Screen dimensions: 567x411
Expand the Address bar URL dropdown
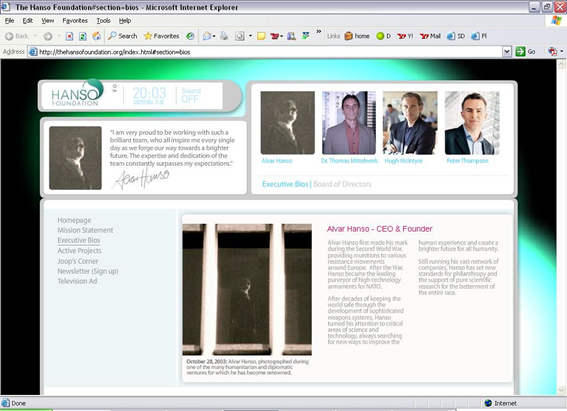pyautogui.click(x=507, y=52)
